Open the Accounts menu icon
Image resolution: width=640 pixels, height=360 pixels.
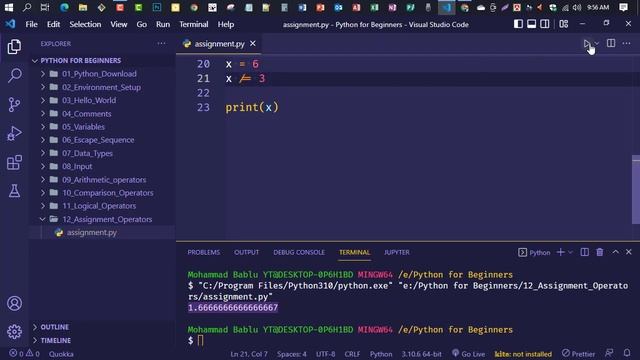pyautogui.click(x=14, y=303)
